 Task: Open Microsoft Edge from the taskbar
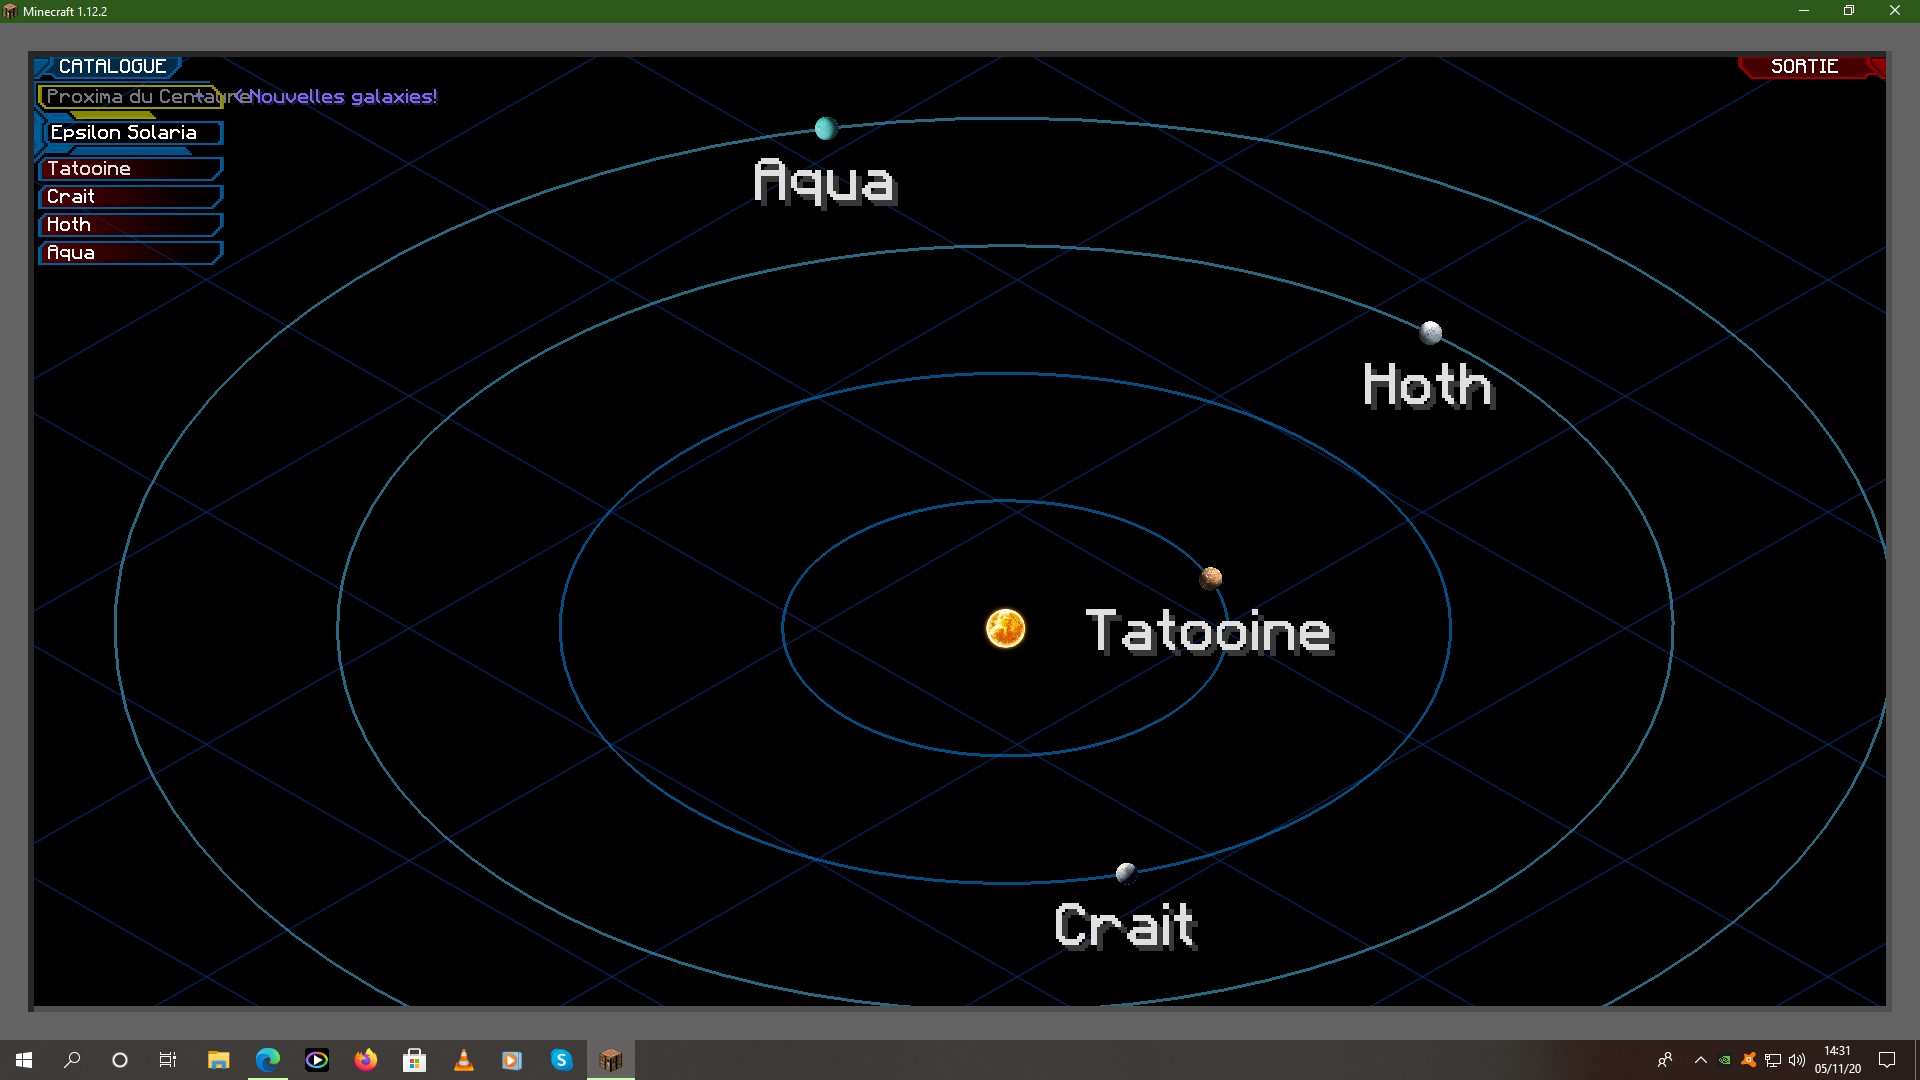(x=268, y=1060)
